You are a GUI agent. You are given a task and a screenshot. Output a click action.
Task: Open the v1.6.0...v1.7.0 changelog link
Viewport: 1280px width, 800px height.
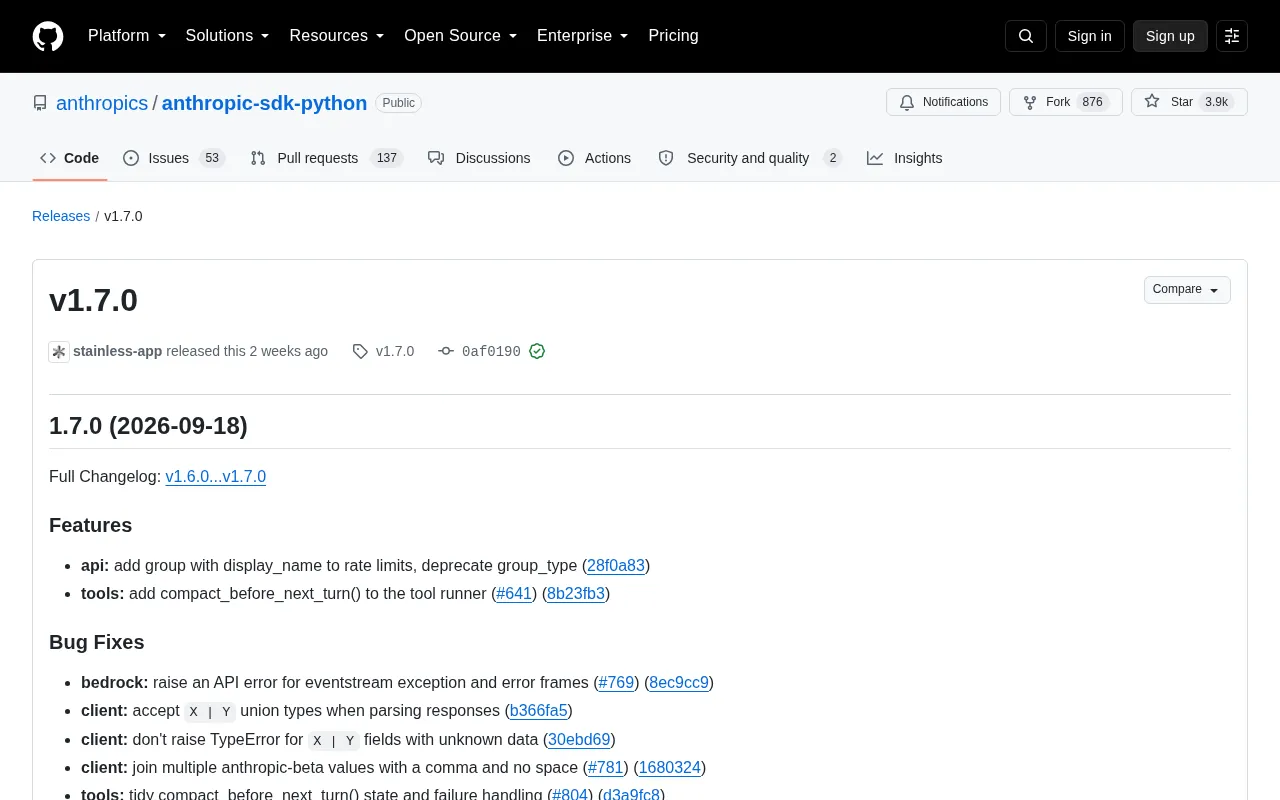(x=216, y=477)
